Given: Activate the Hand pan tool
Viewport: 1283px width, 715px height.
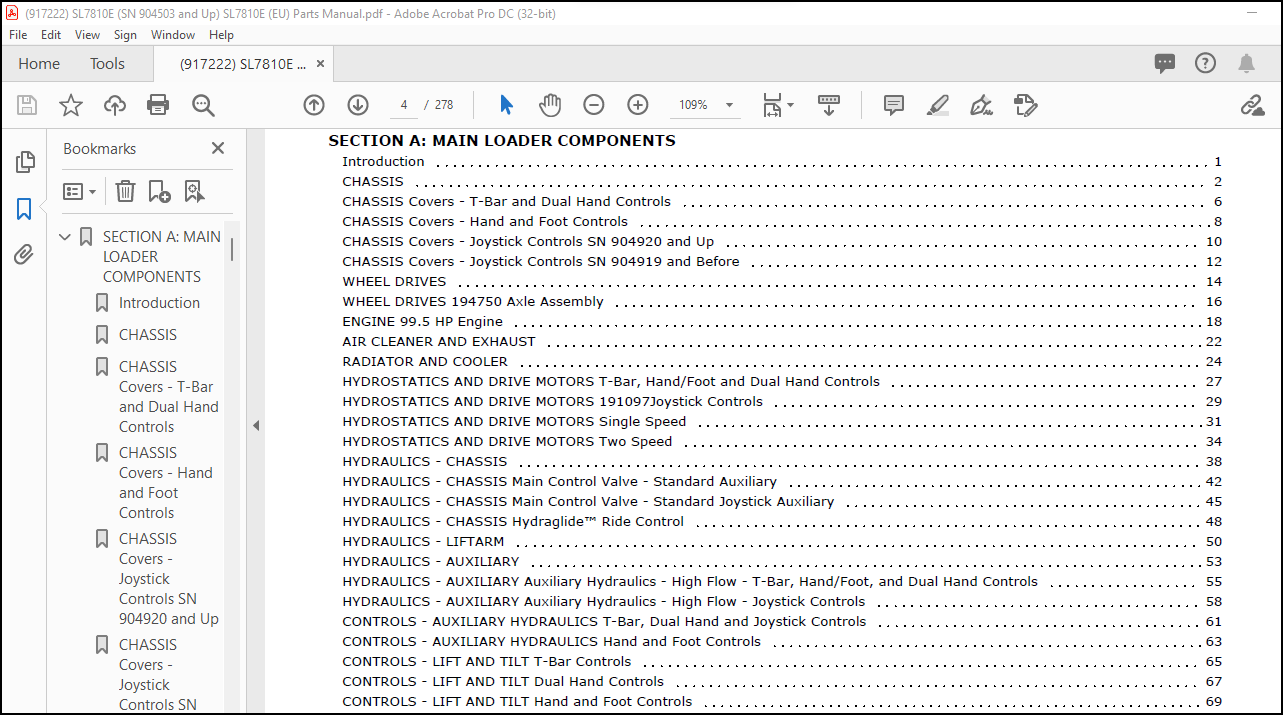Looking at the screenshot, I should click(x=550, y=105).
